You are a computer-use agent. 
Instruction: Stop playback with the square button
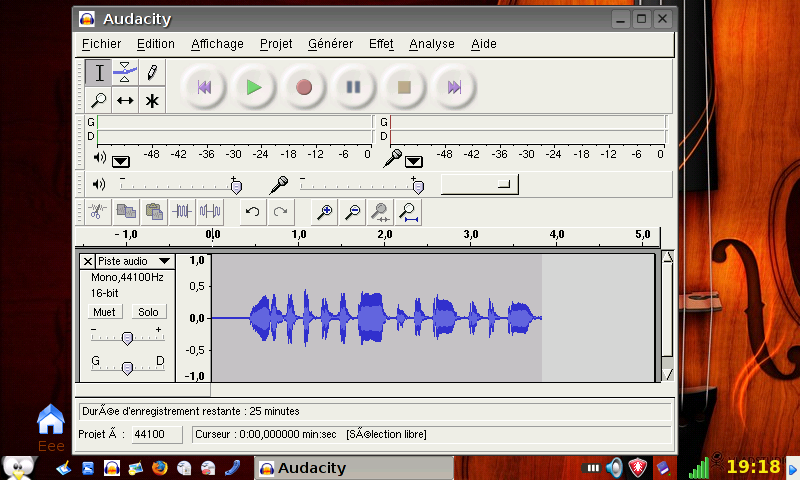[404, 87]
